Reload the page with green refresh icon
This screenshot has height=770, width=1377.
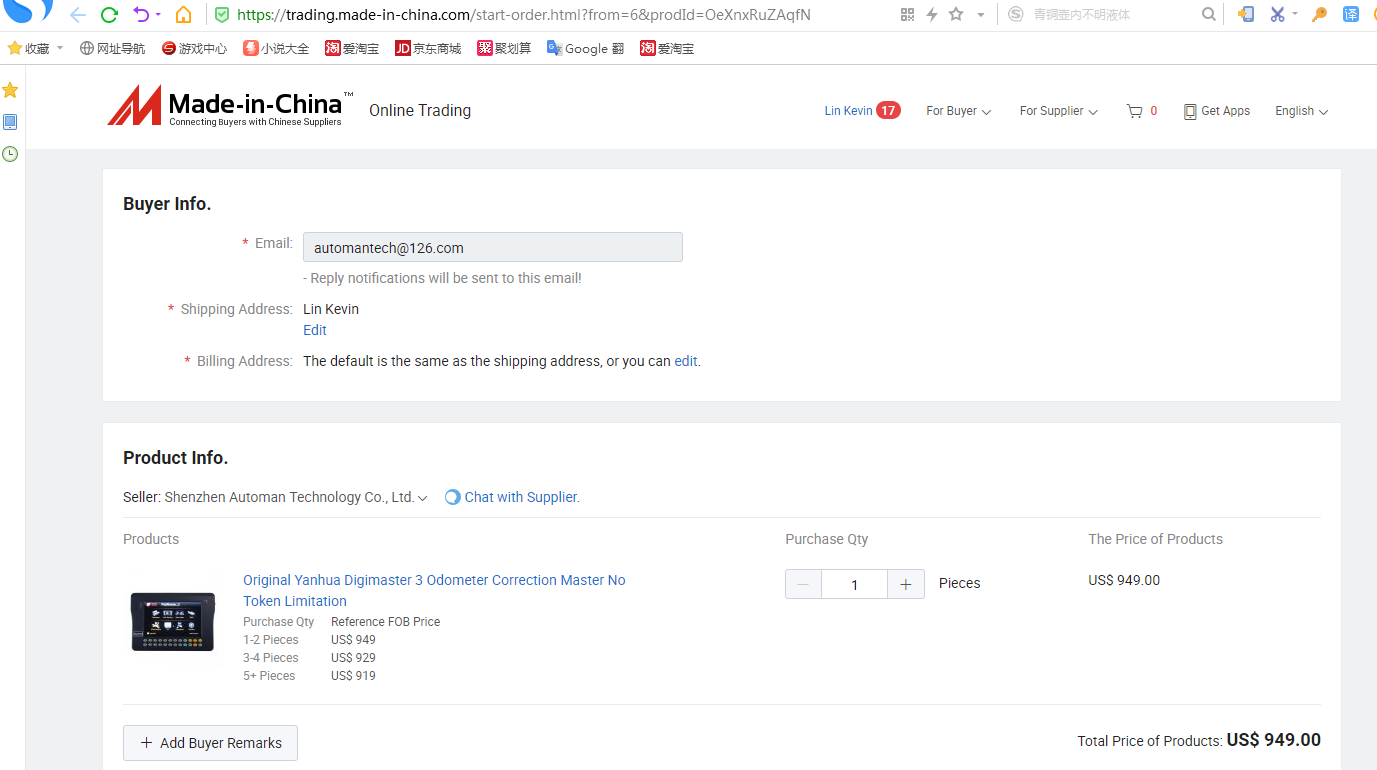110,15
